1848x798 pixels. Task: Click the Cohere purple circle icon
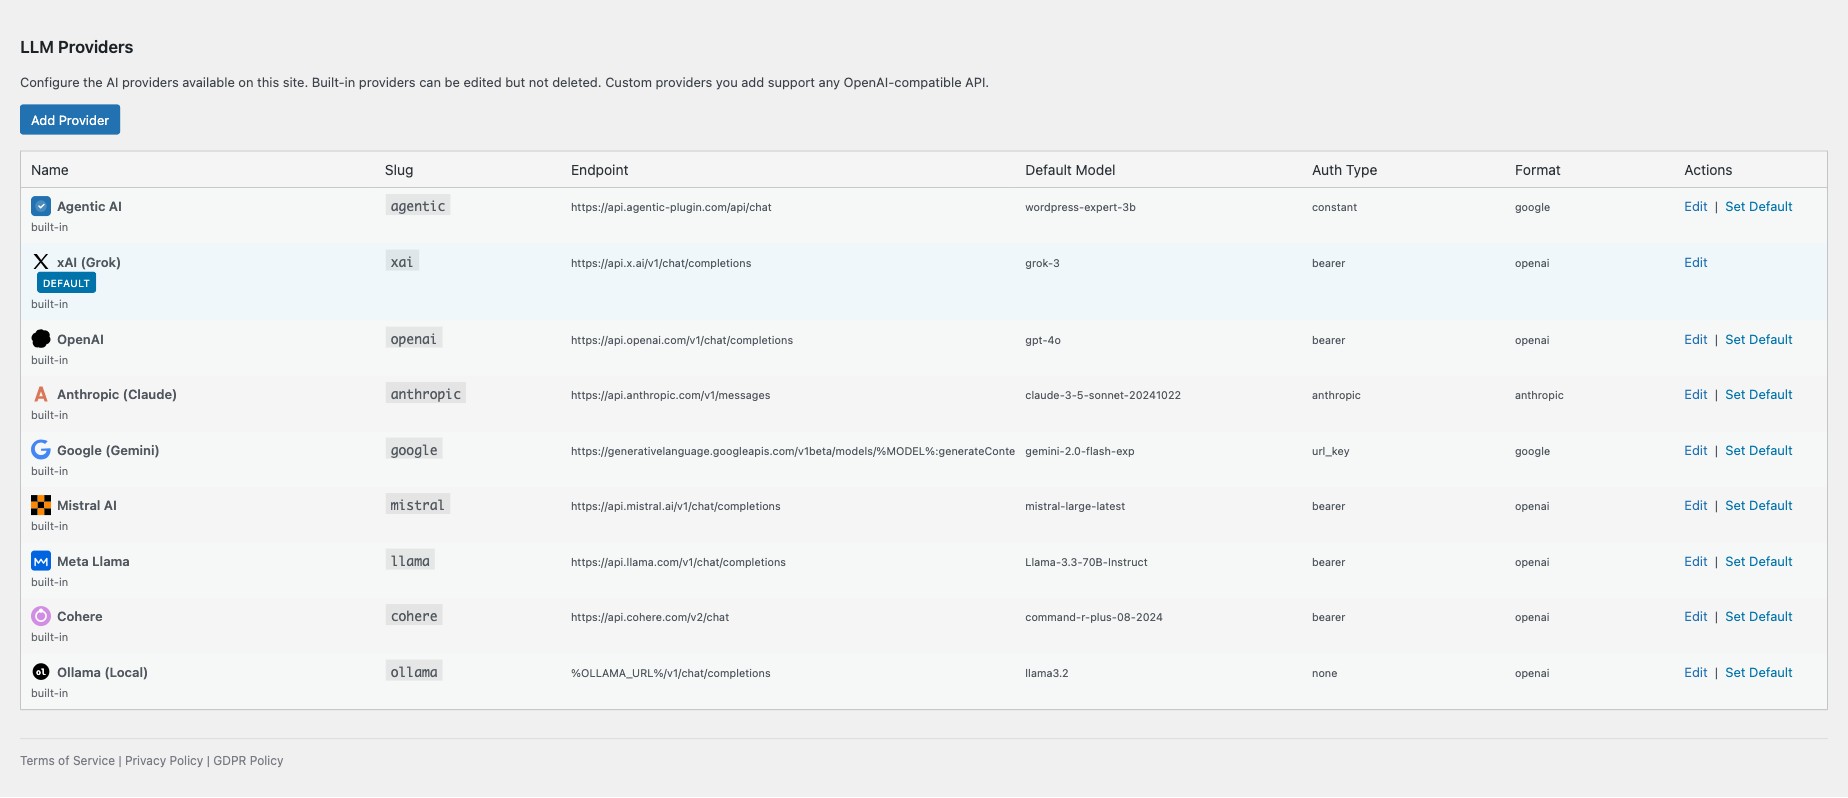[x=41, y=616]
